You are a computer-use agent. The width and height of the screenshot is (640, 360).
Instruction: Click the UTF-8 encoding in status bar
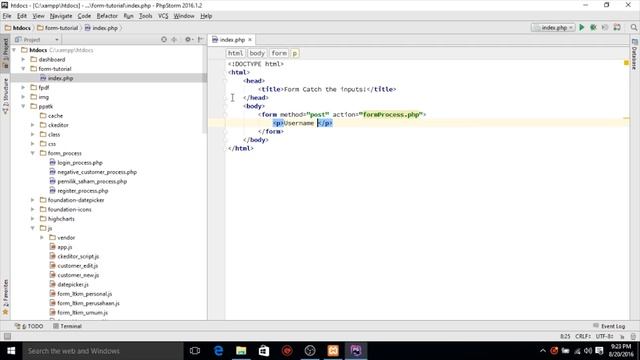point(604,336)
